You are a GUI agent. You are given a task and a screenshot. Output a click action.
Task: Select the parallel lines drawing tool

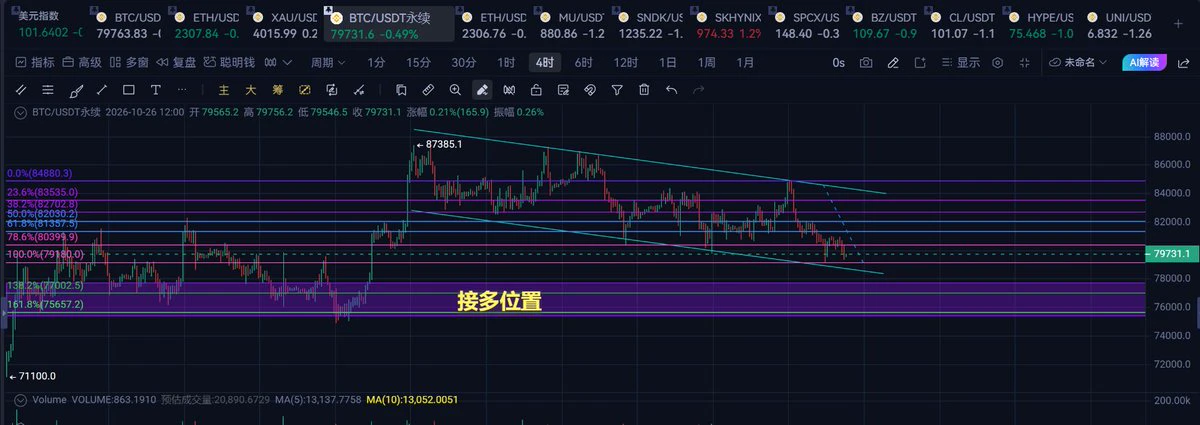point(21,89)
